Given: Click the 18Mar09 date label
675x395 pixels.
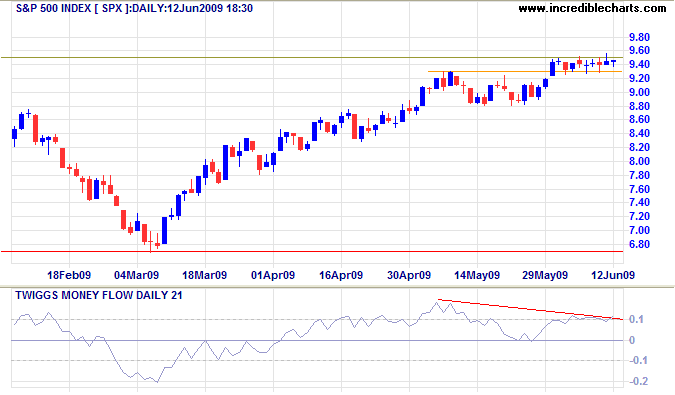Looking at the screenshot, I should click(x=204, y=275).
